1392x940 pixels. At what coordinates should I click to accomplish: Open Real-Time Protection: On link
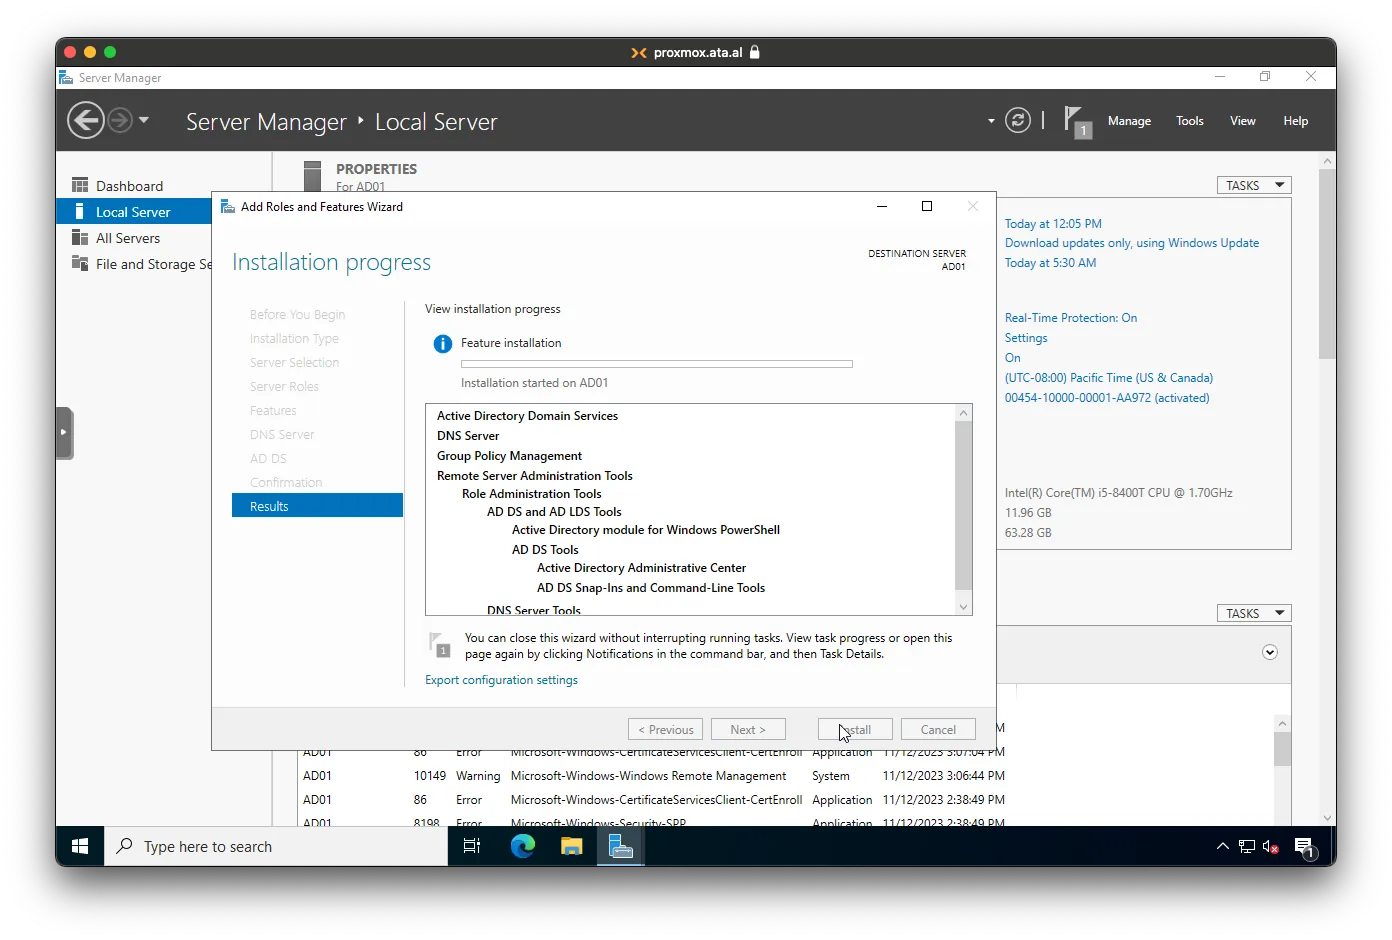(x=1070, y=318)
